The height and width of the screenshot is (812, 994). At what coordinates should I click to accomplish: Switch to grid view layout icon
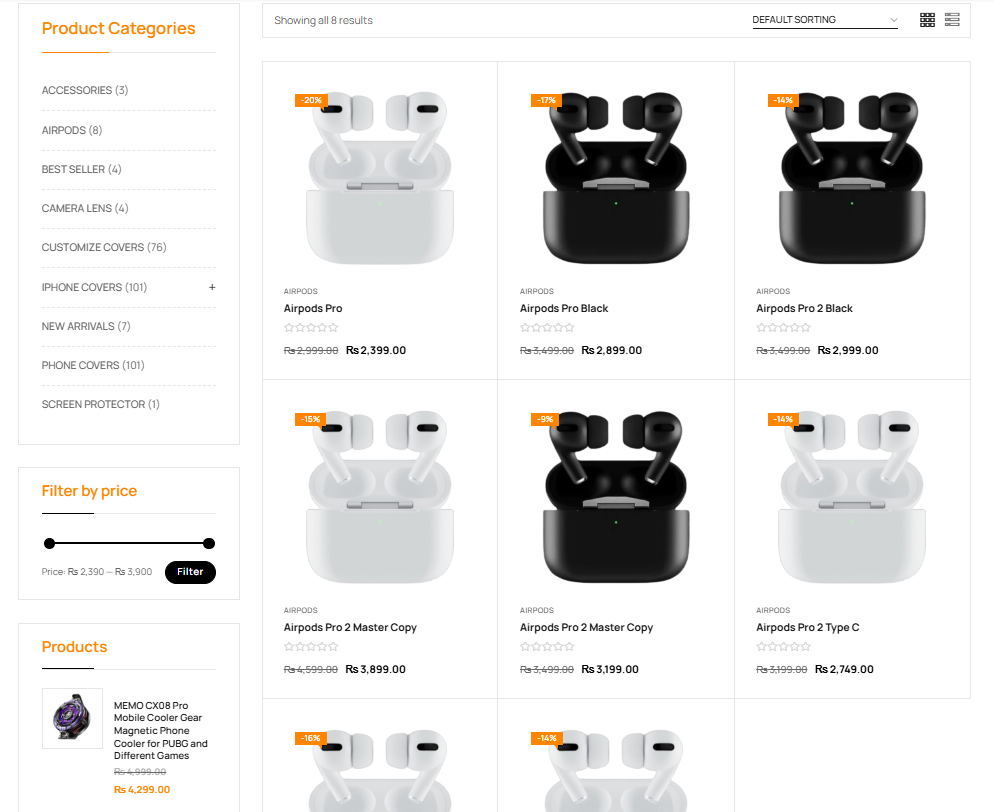click(927, 20)
